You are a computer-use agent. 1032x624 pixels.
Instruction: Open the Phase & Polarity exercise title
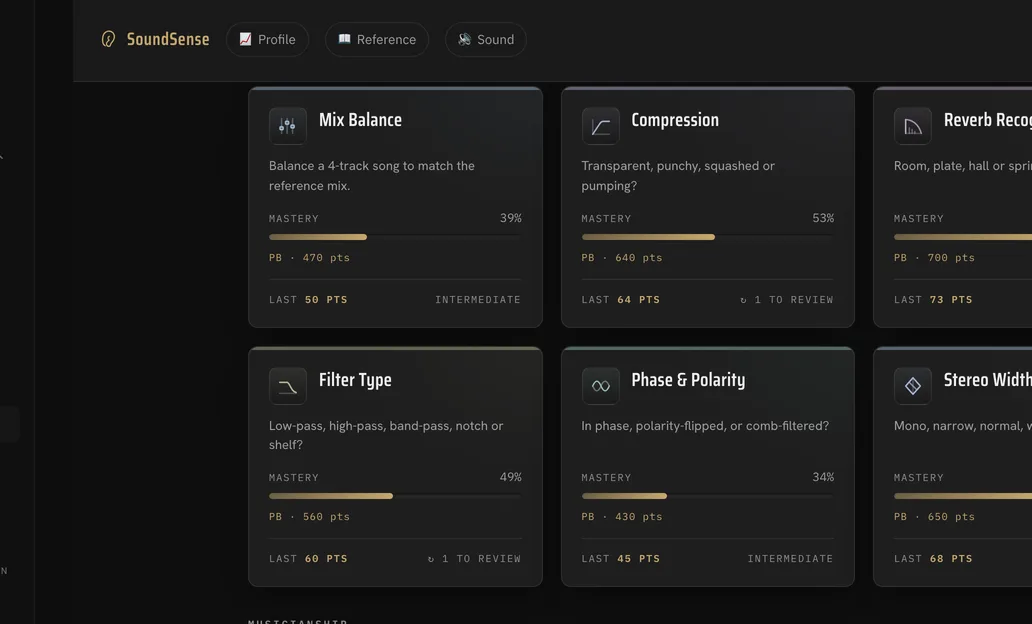point(688,380)
